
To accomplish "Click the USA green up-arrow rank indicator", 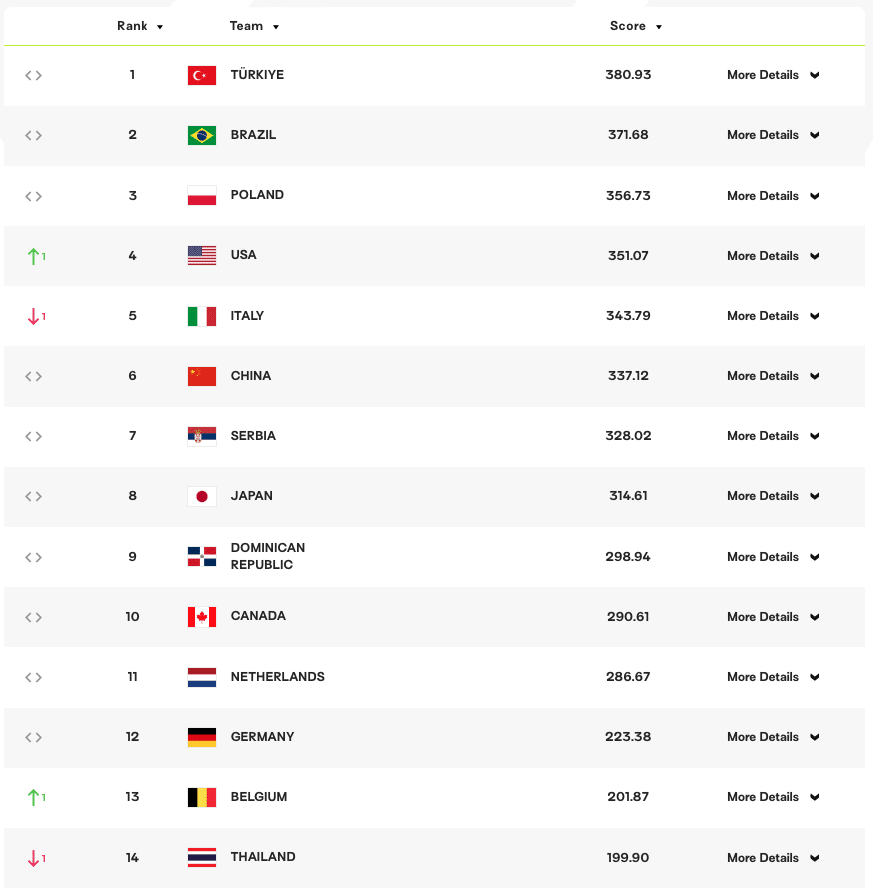I will pos(35,256).
